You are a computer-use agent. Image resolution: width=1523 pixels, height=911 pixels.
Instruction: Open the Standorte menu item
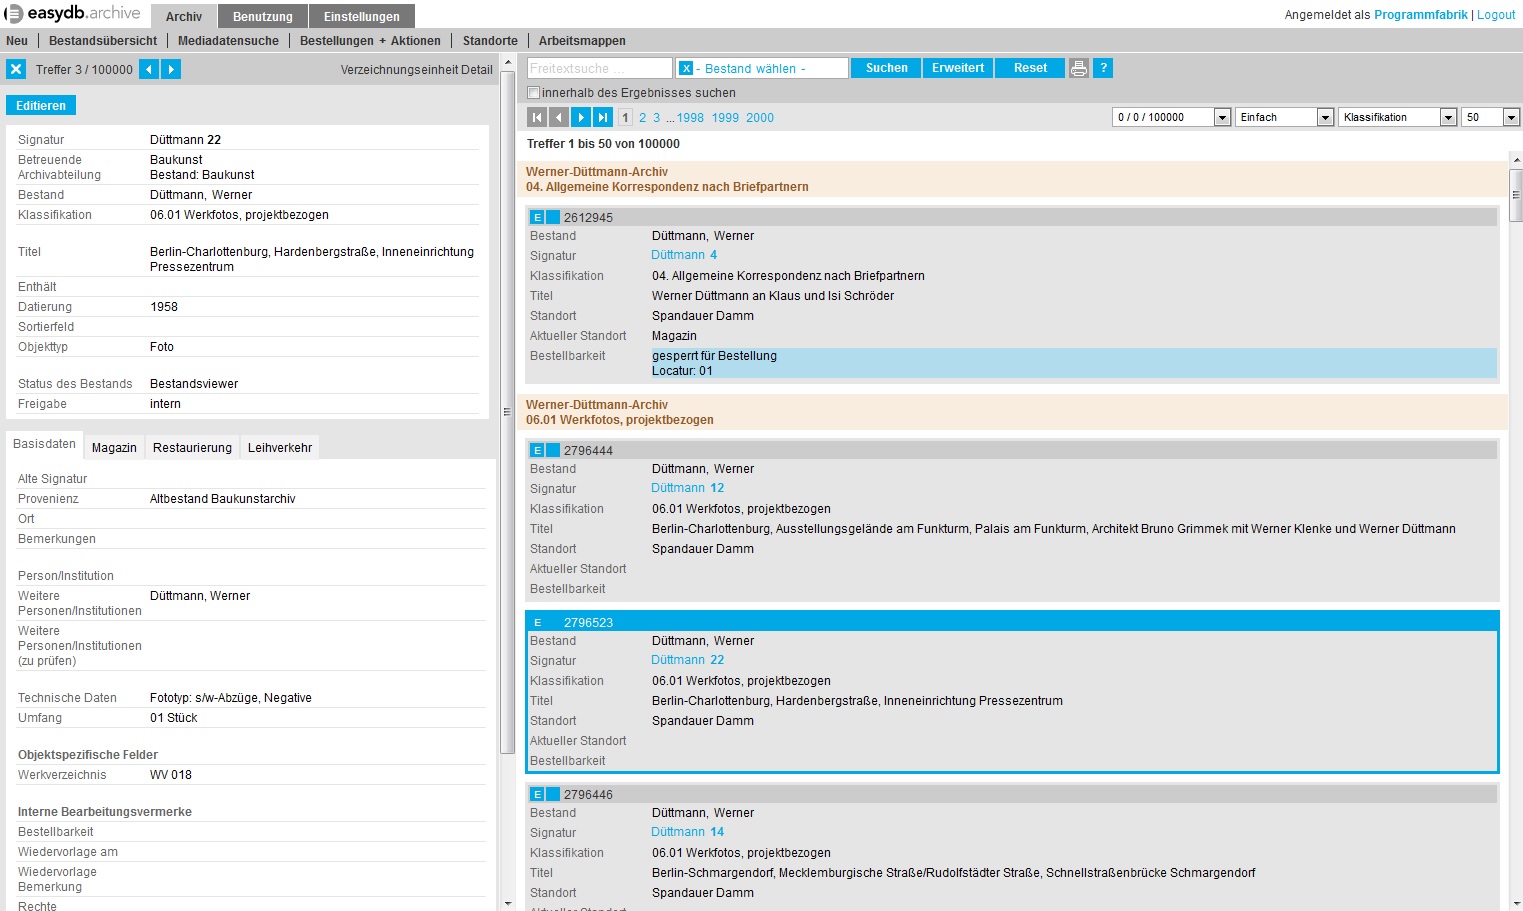point(490,41)
